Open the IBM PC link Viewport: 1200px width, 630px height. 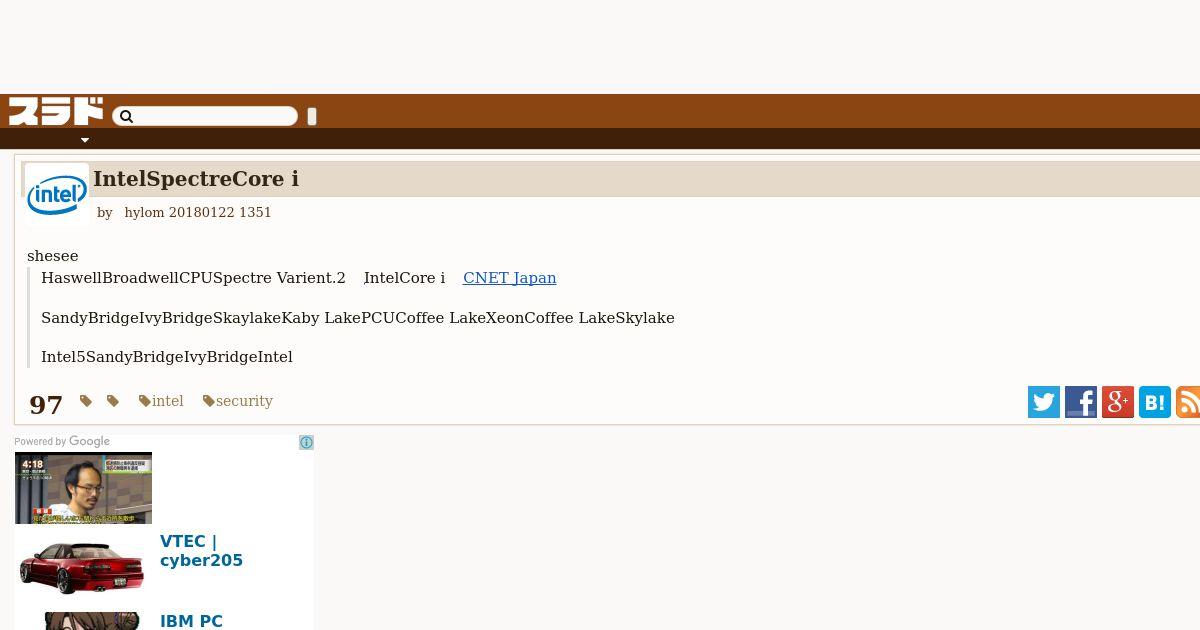click(x=191, y=621)
